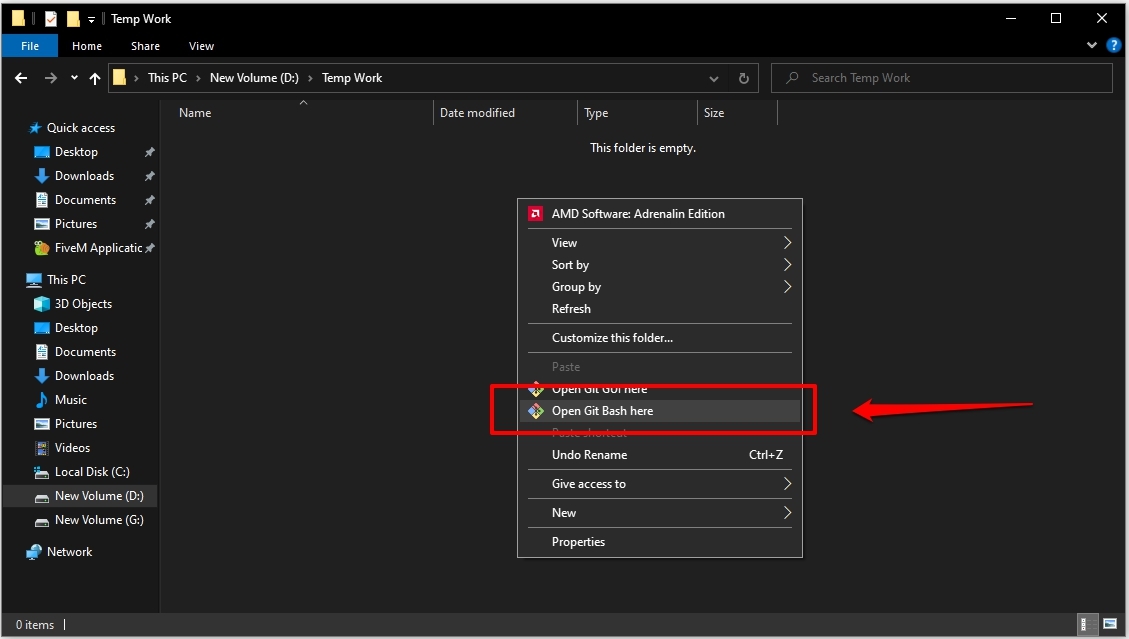
Task: Click the Back navigation arrow
Action: click(21, 78)
